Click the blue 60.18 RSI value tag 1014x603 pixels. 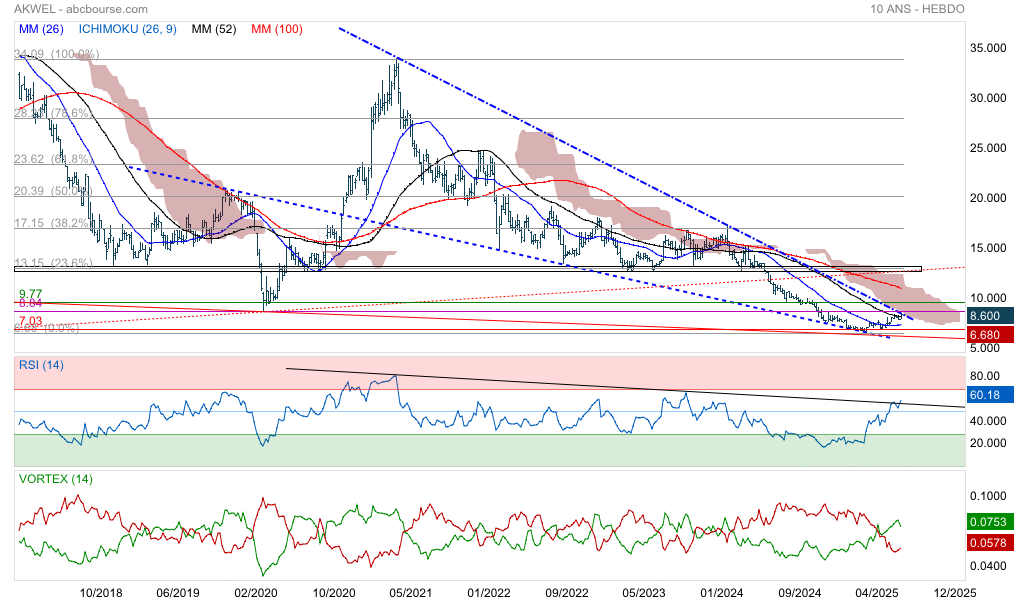tap(989, 395)
